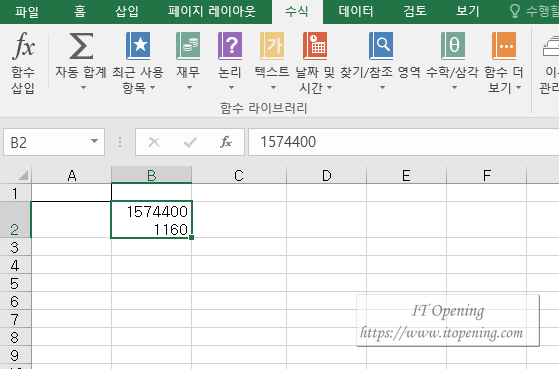Screen dimensions: 559x369
Task: Expand the 수학/삼각 dropdown arrow
Action: coord(454,87)
